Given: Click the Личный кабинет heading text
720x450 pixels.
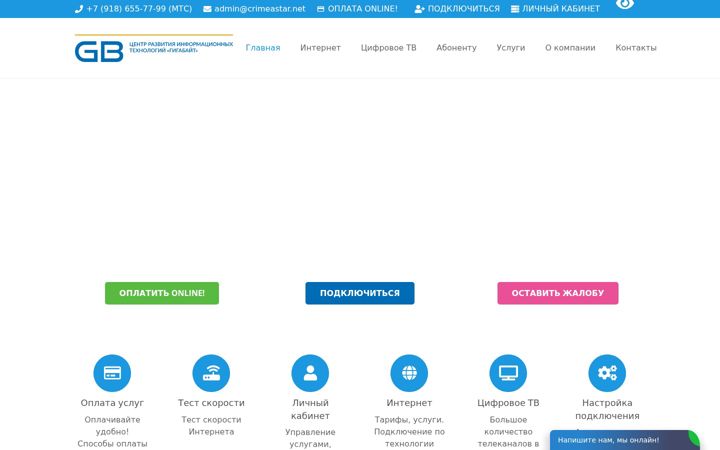Looking at the screenshot, I should click(310, 409).
